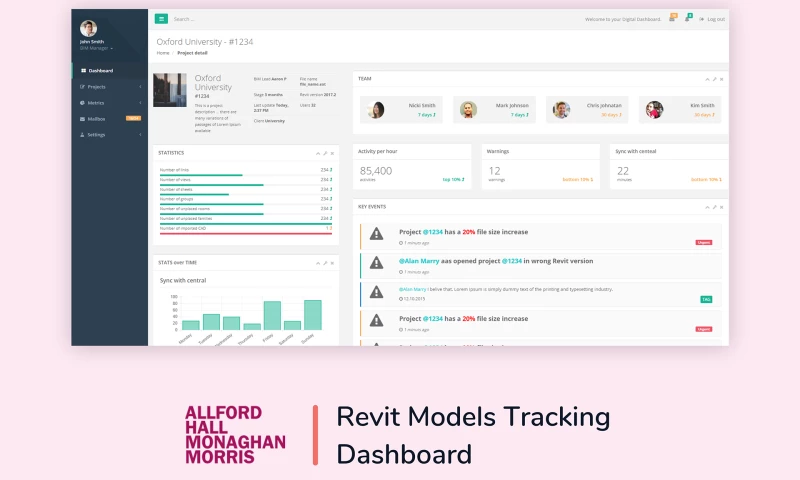Open Metrics in the sidebar
Viewport: 800px width, 480px height.
[x=110, y=103]
